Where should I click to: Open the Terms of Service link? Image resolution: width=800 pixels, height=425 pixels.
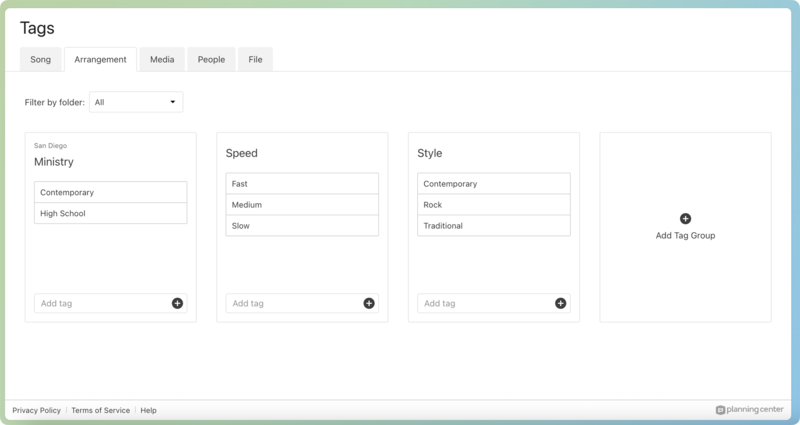pyautogui.click(x=101, y=410)
